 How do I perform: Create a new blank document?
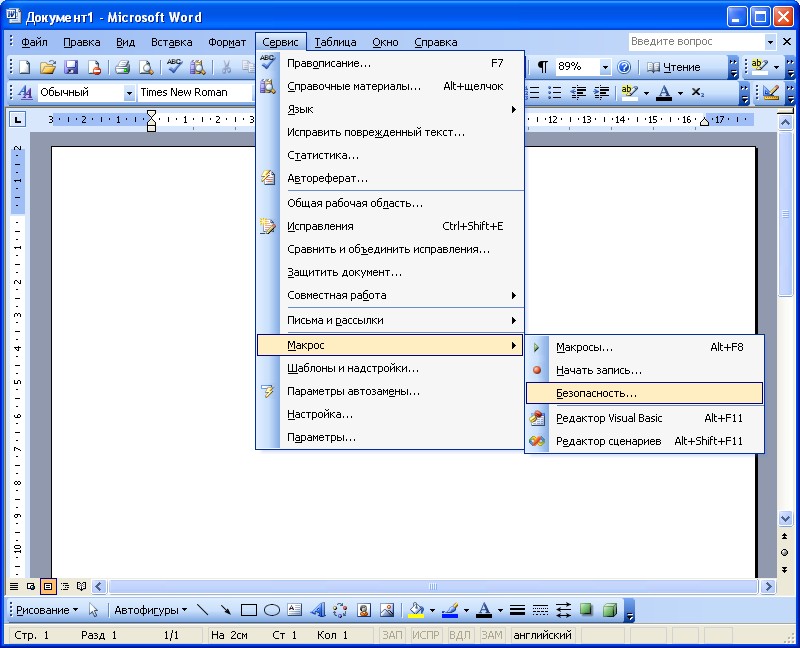coord(24,67)
